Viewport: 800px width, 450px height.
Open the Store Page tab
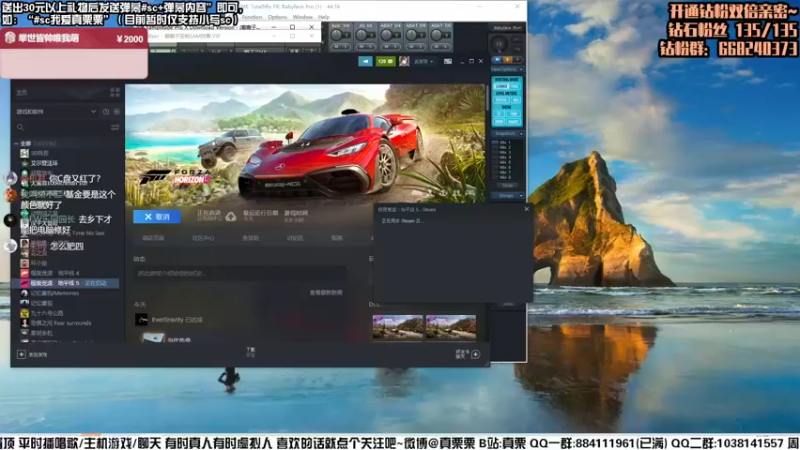(x=153, y=238)
